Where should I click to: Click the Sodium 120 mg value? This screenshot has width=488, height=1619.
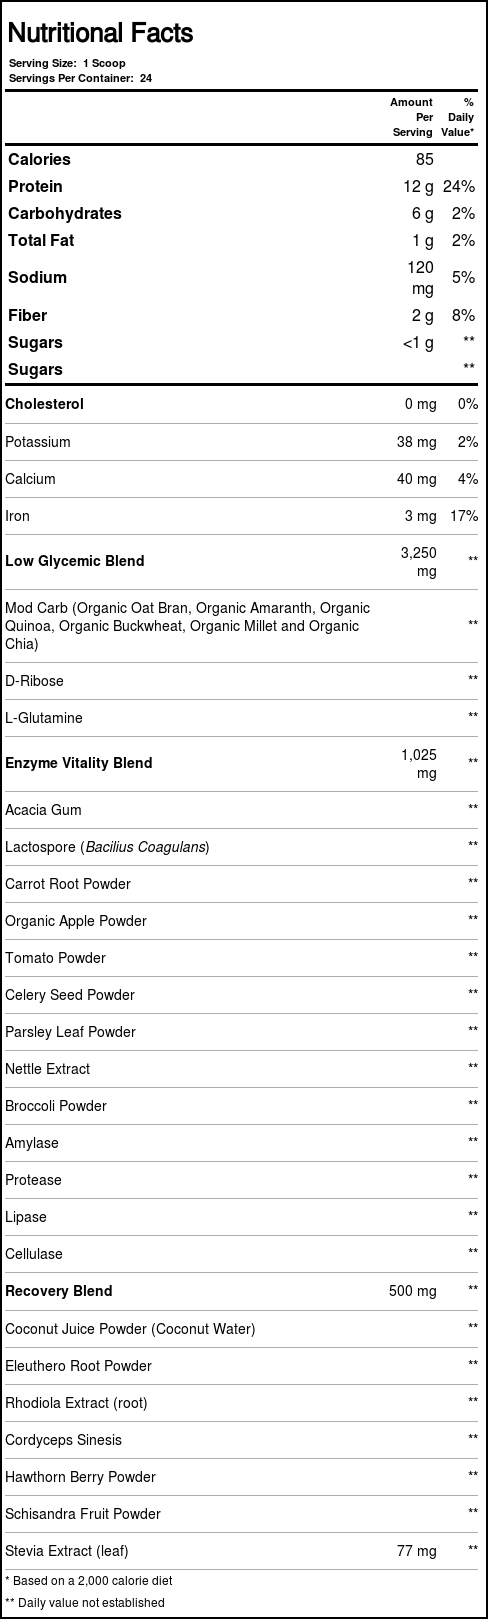pos(420,278)
